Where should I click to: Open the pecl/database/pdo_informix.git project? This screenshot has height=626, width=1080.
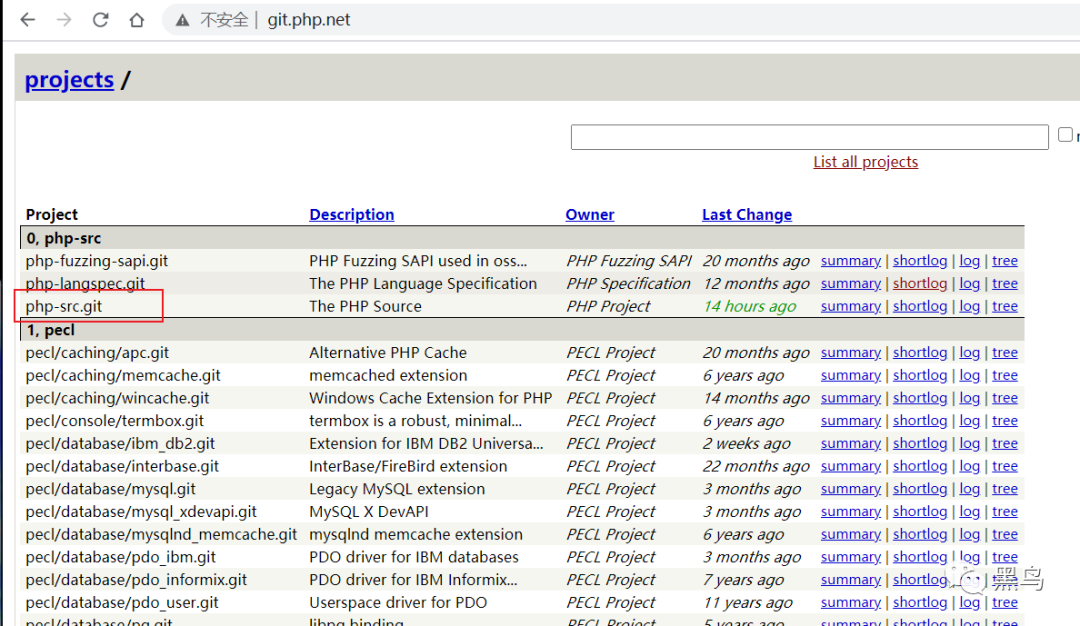coord(136,580)
